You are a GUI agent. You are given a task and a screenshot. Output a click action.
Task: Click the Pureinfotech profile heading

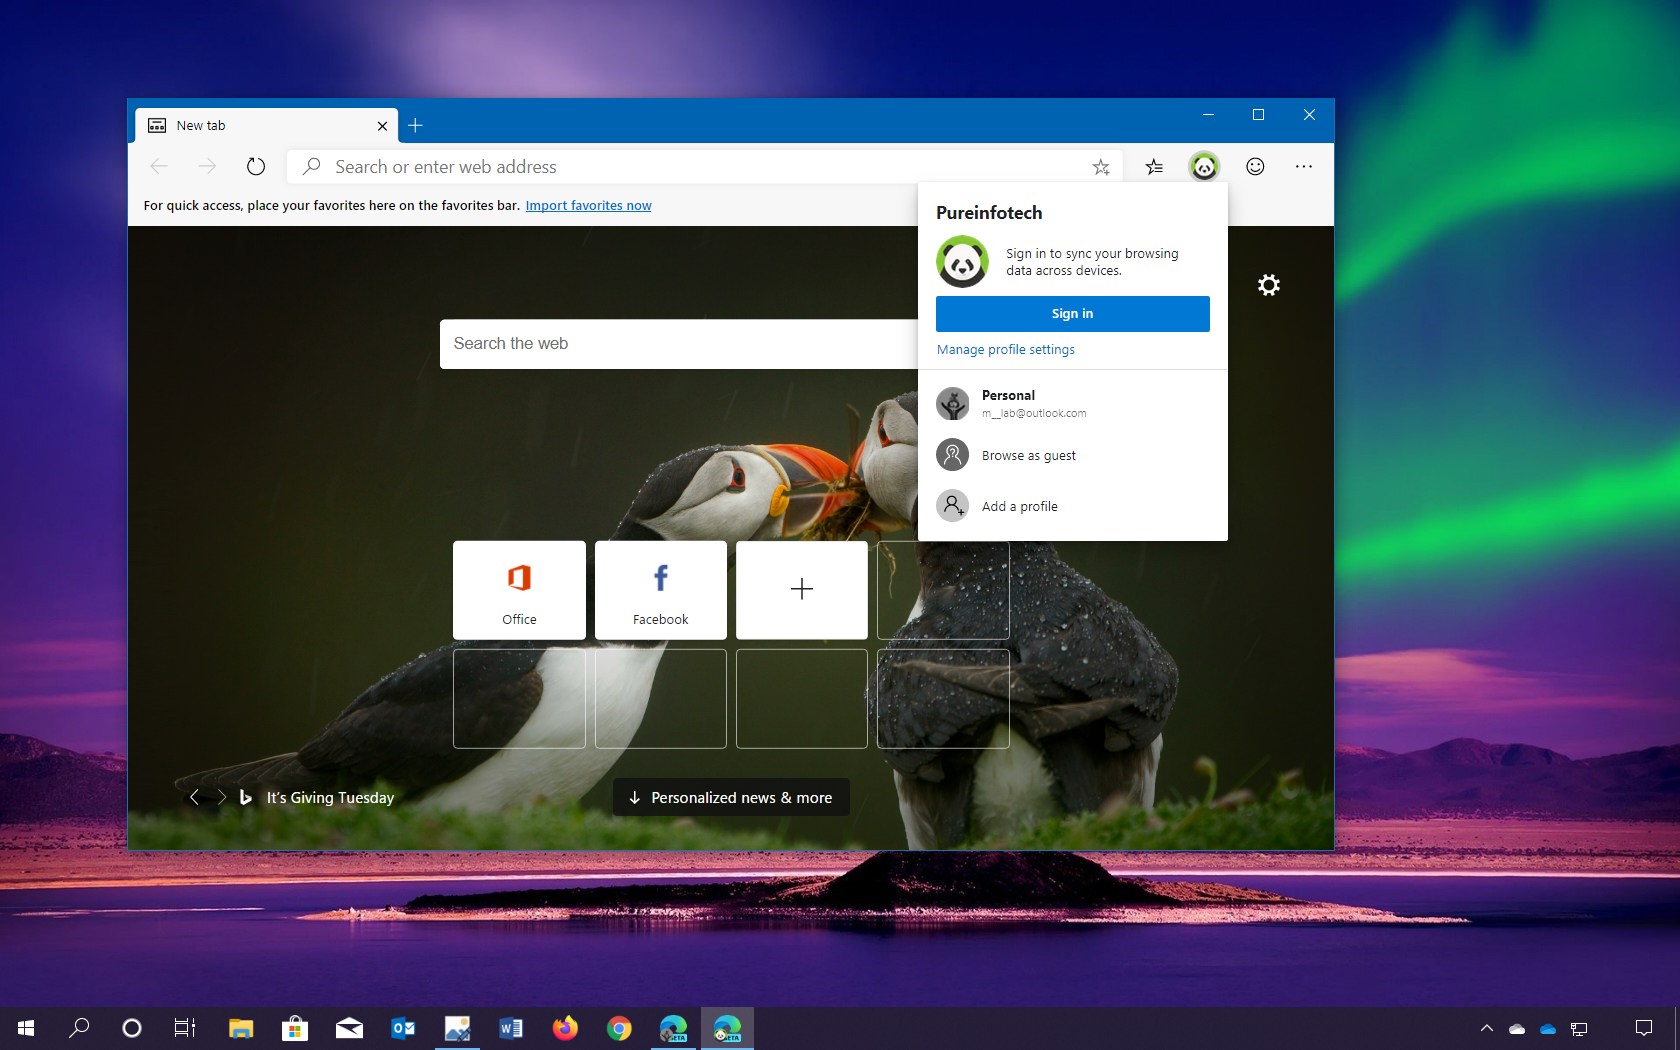coord(989,213)
